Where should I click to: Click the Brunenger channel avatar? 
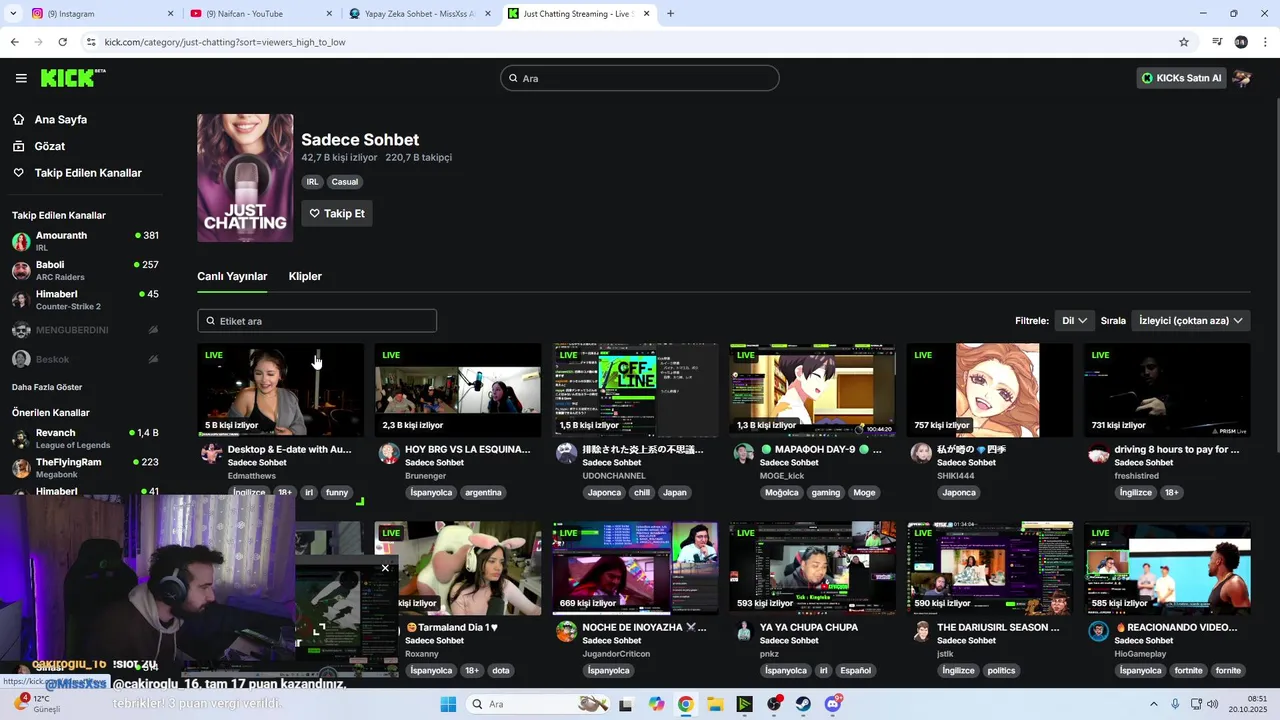pyautogui.click(x=389, y=453)
